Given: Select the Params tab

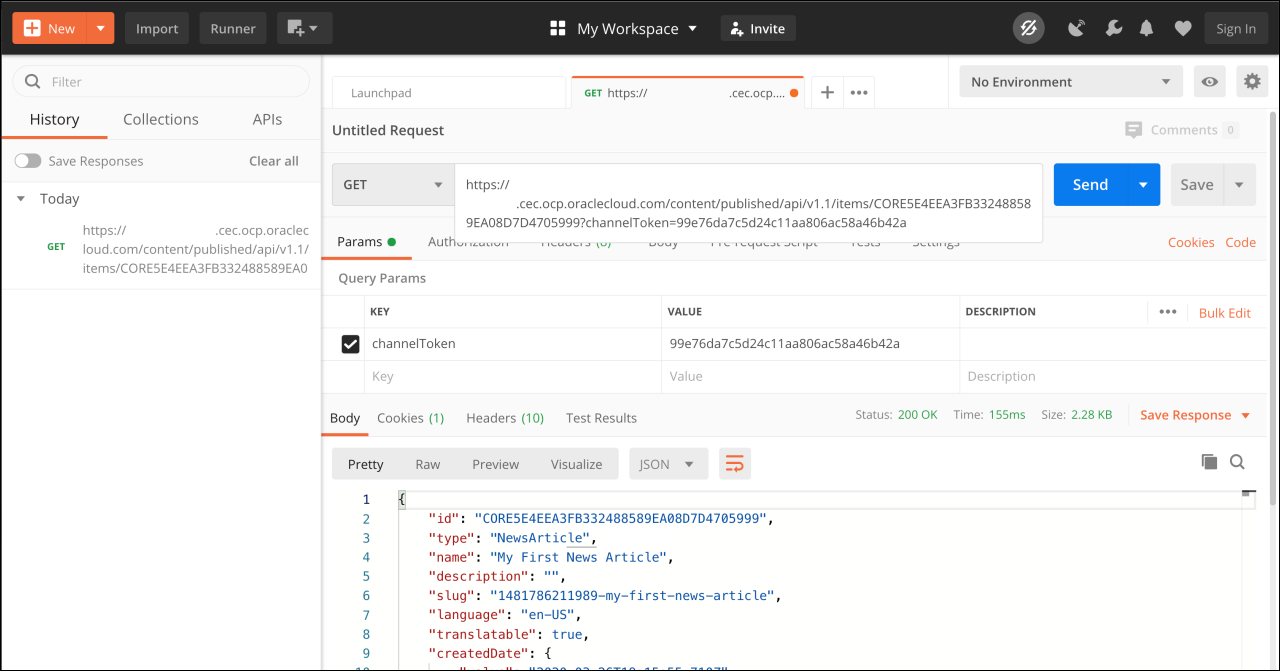Looking at the screenshot, I should click(366, 242).
